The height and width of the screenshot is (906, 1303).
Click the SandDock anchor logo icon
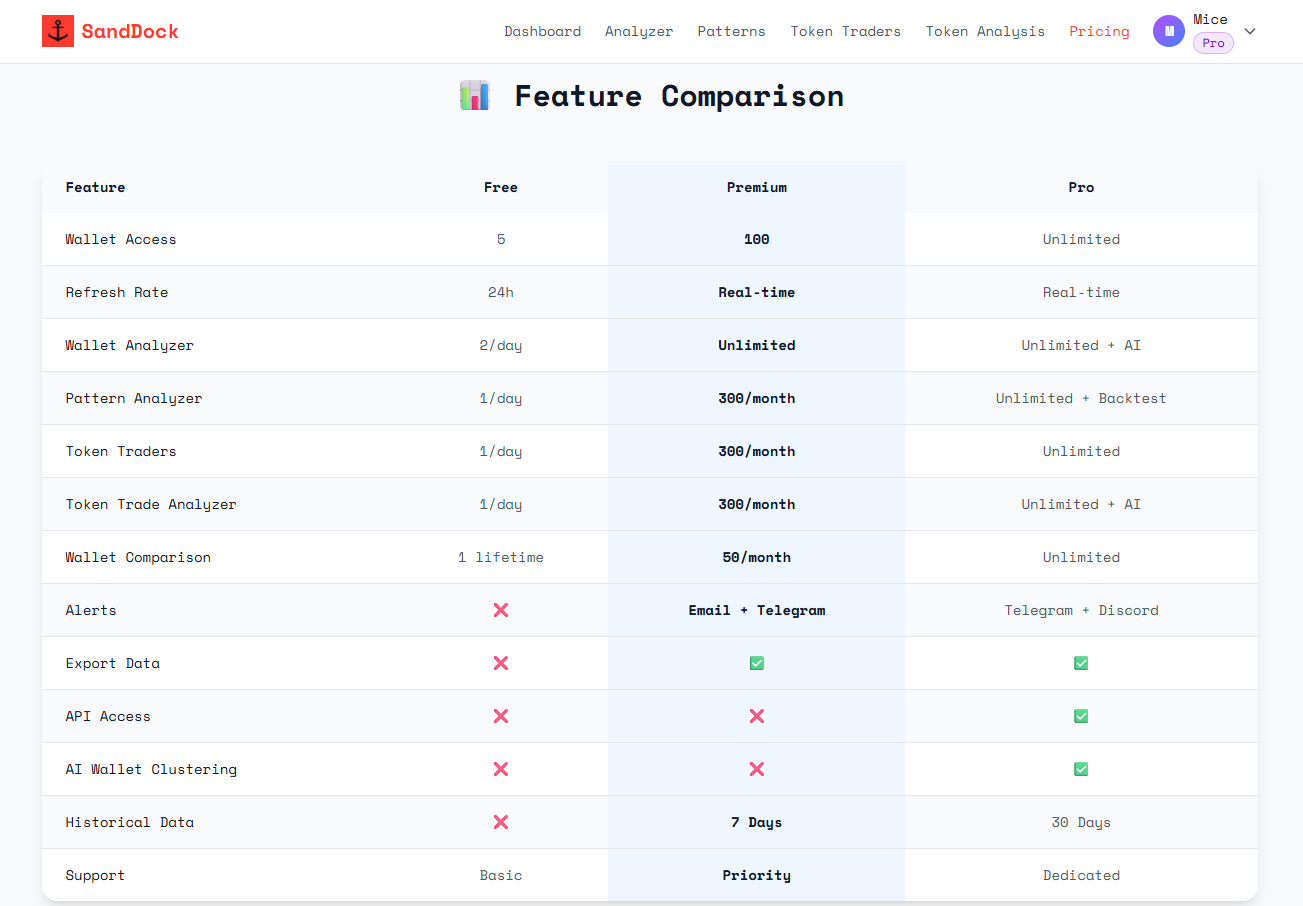pos(58,31)
